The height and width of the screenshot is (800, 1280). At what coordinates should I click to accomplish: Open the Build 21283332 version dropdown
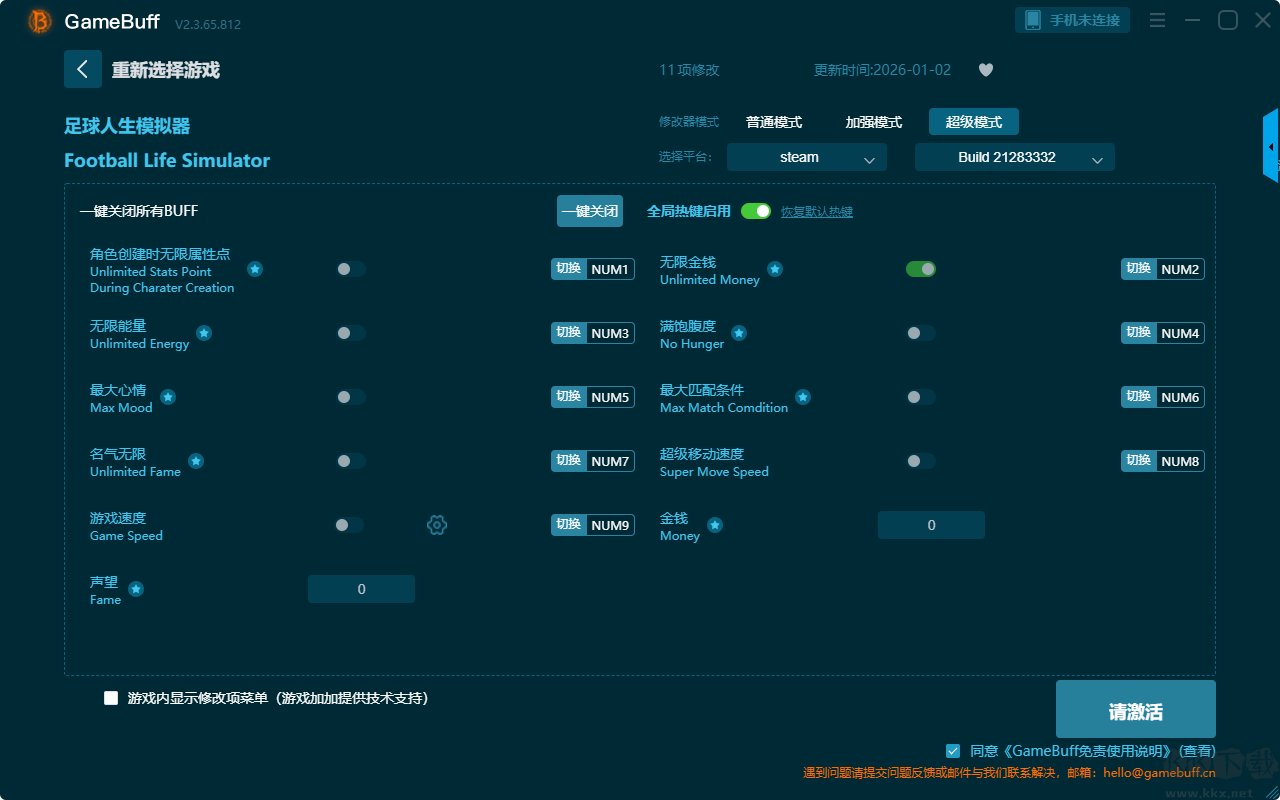pyautogui.click(x=1015, y=157)
